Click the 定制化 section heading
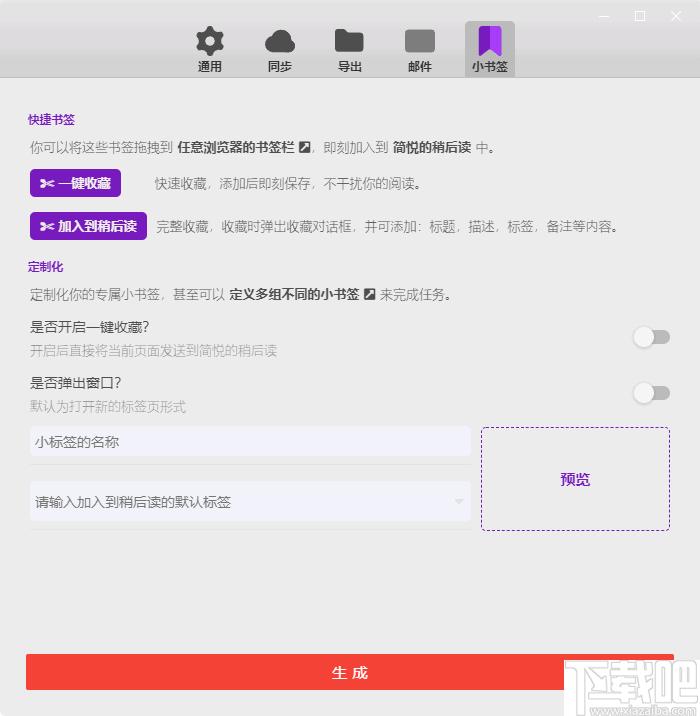This screenshot has width=700, height=716. [x=45, y=267]
